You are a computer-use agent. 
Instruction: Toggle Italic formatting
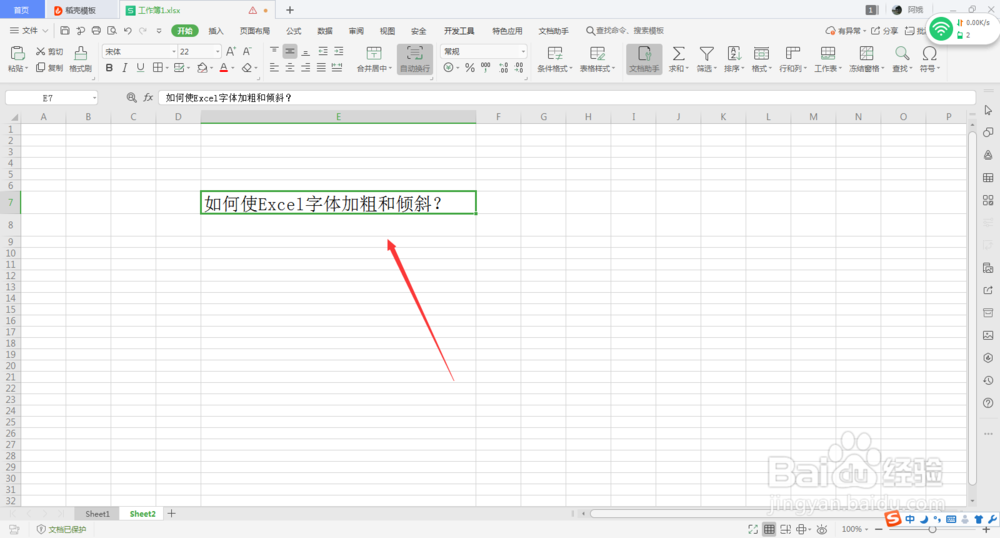(124, 68)
